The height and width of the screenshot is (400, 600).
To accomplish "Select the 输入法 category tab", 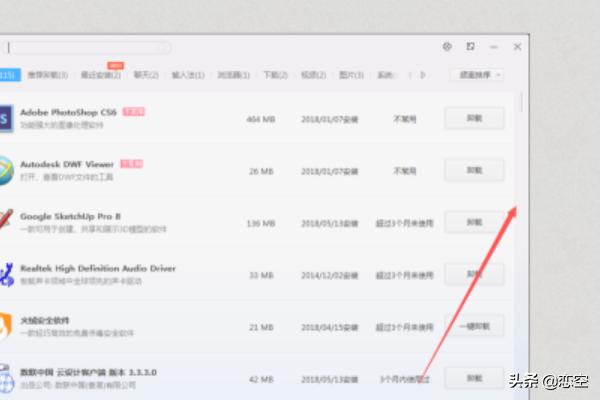I will tap(188, 74).
